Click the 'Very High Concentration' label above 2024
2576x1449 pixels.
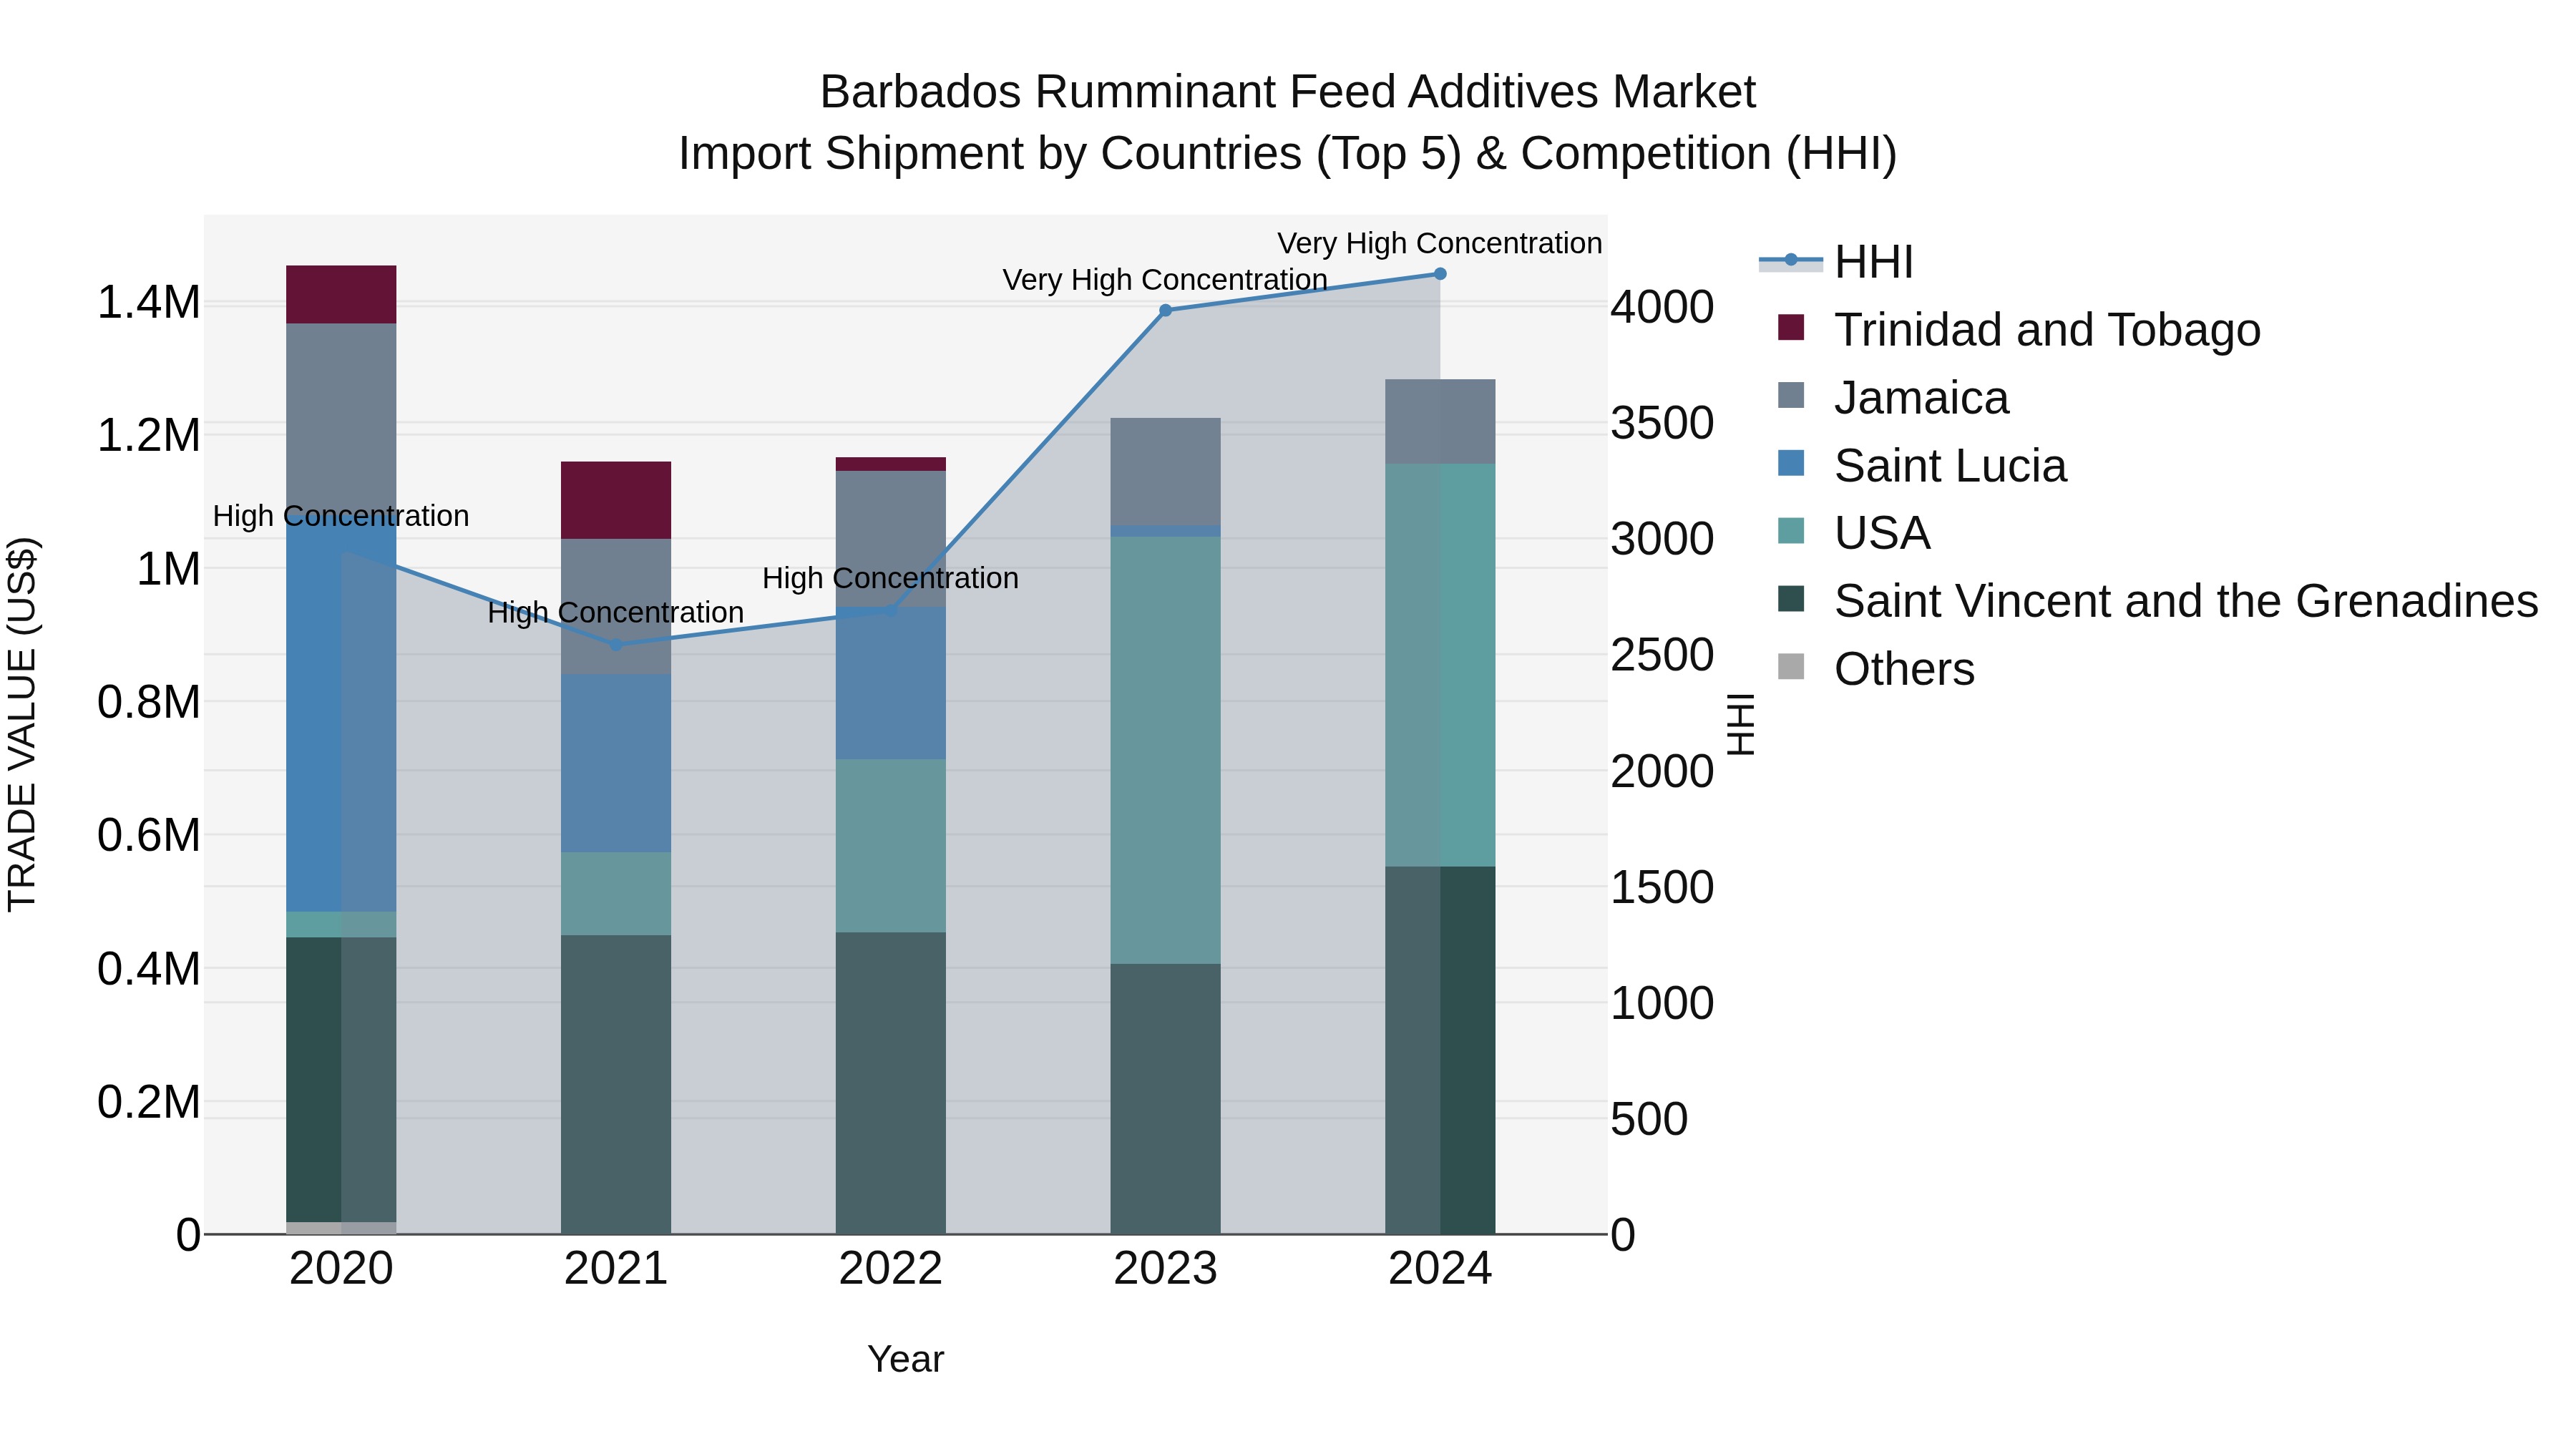click(x=1440, y=243)
